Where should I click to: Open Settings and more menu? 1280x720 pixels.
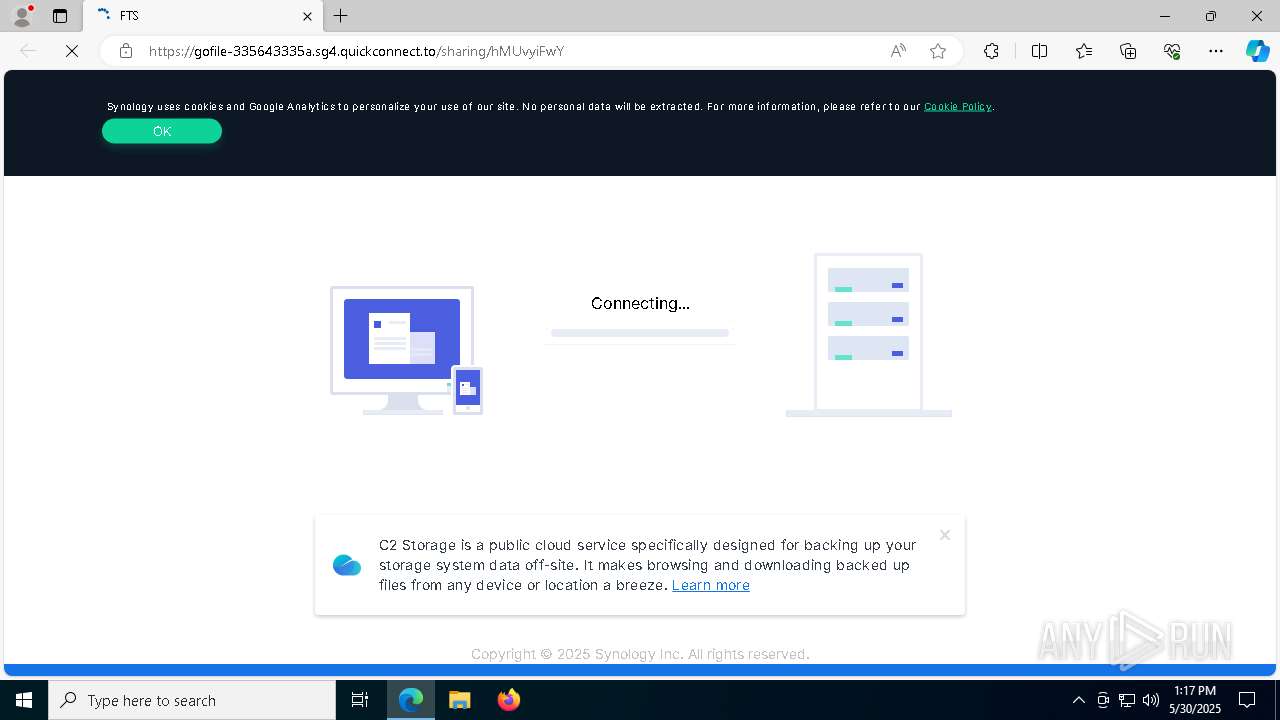tap(1216, 51)
